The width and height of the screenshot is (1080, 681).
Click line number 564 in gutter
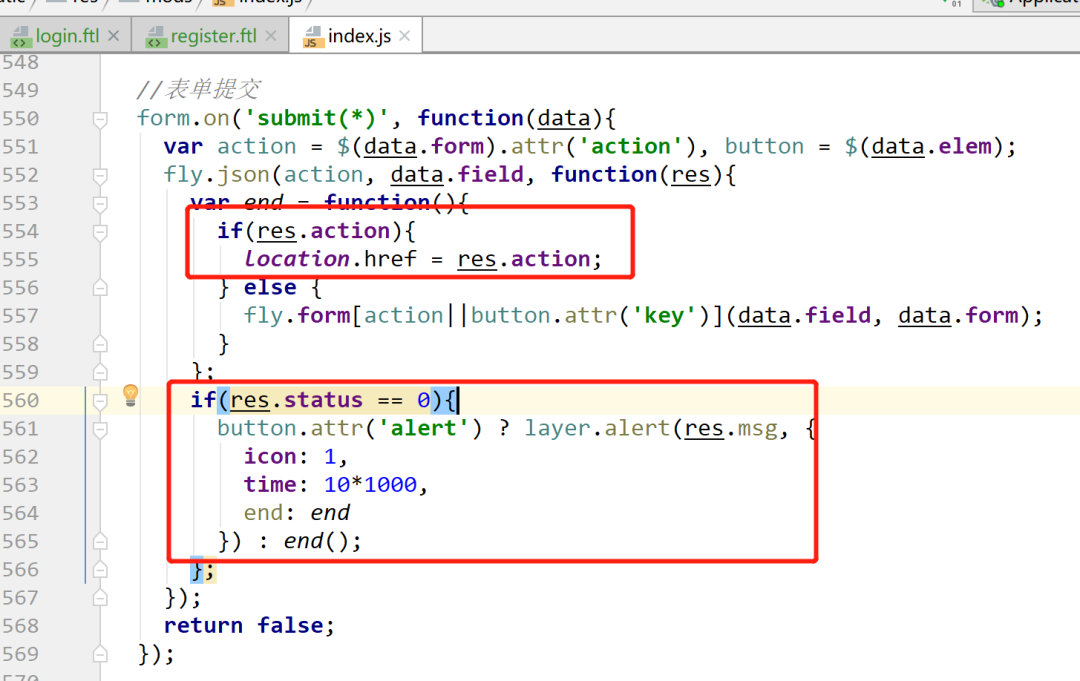pos(21,513)
